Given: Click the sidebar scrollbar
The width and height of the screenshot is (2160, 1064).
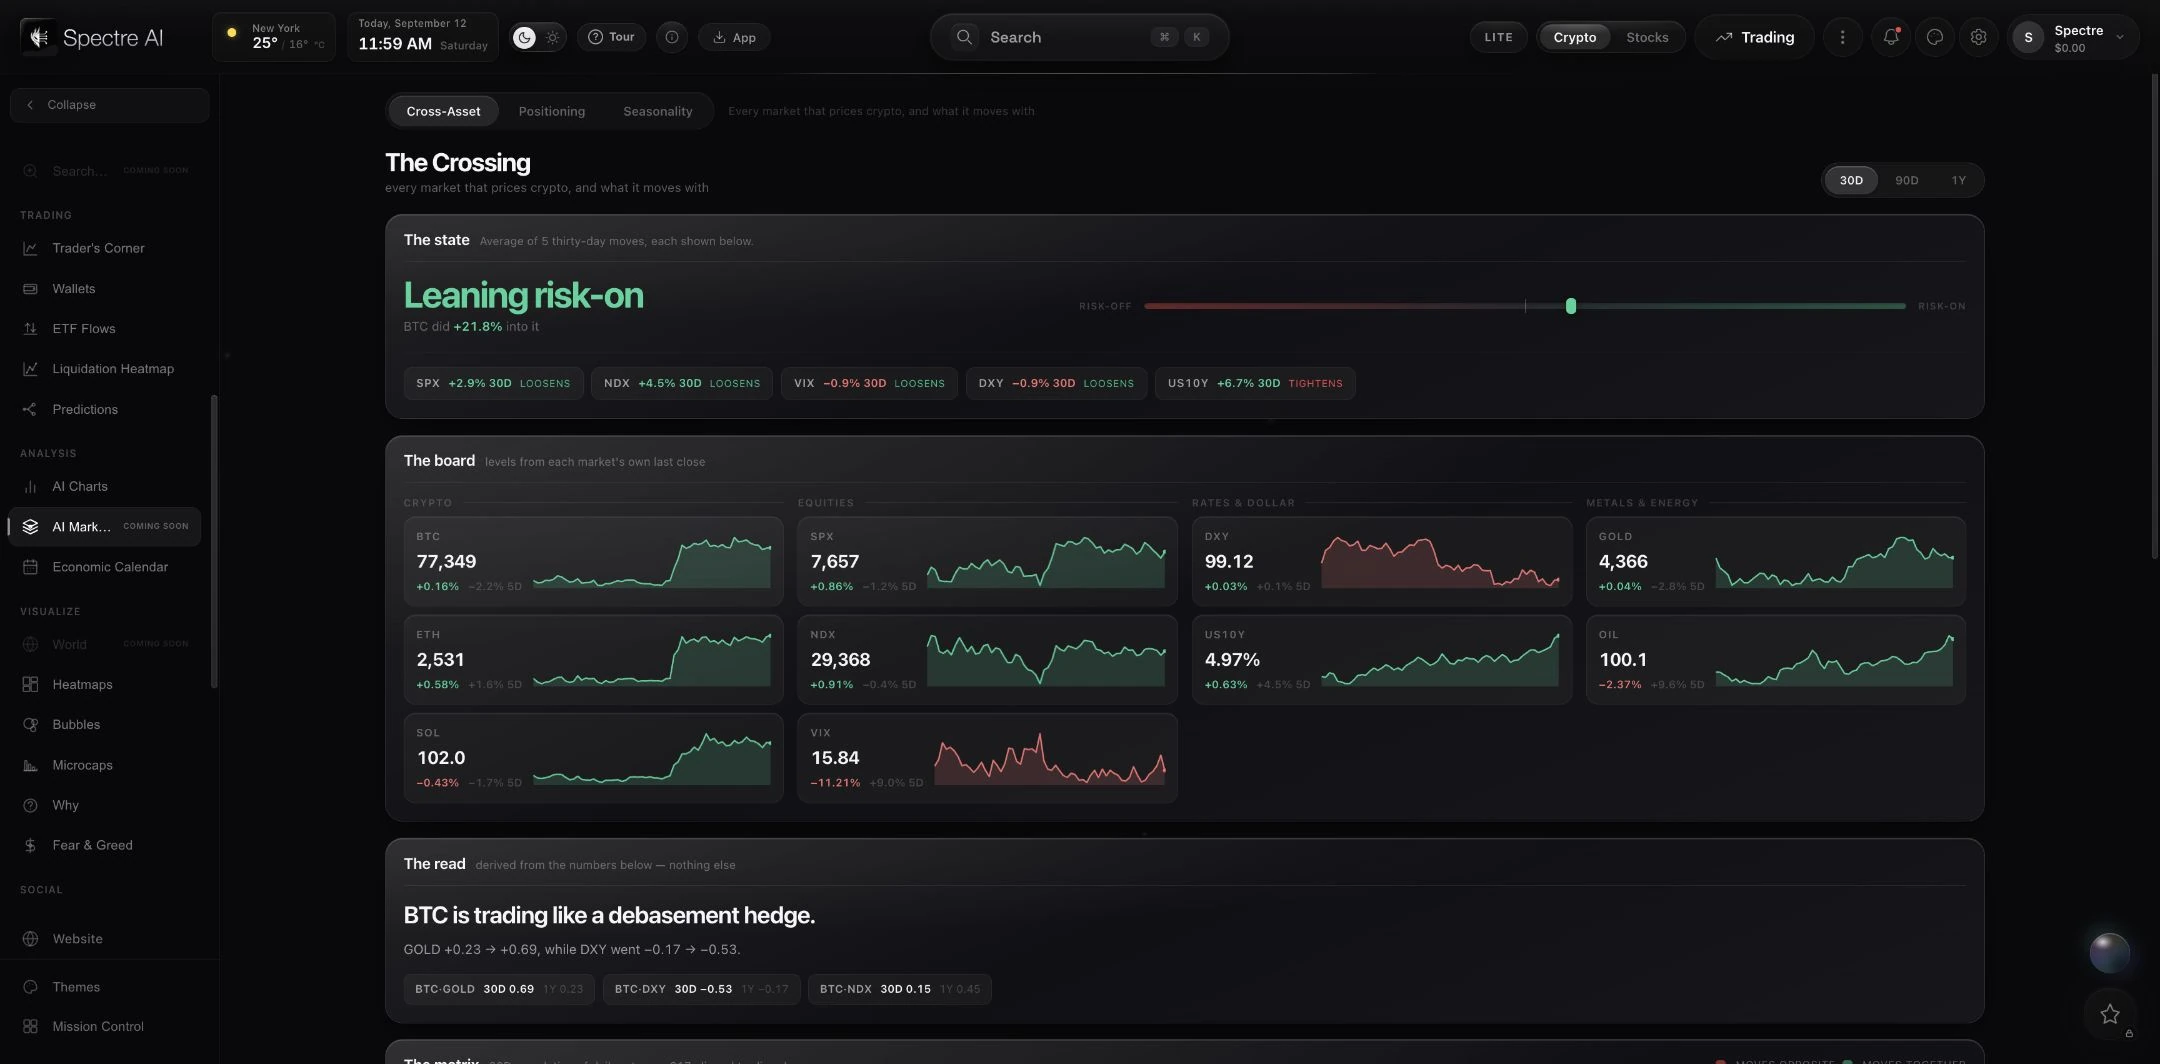Looking at the screenshot, I should point(214,541).
